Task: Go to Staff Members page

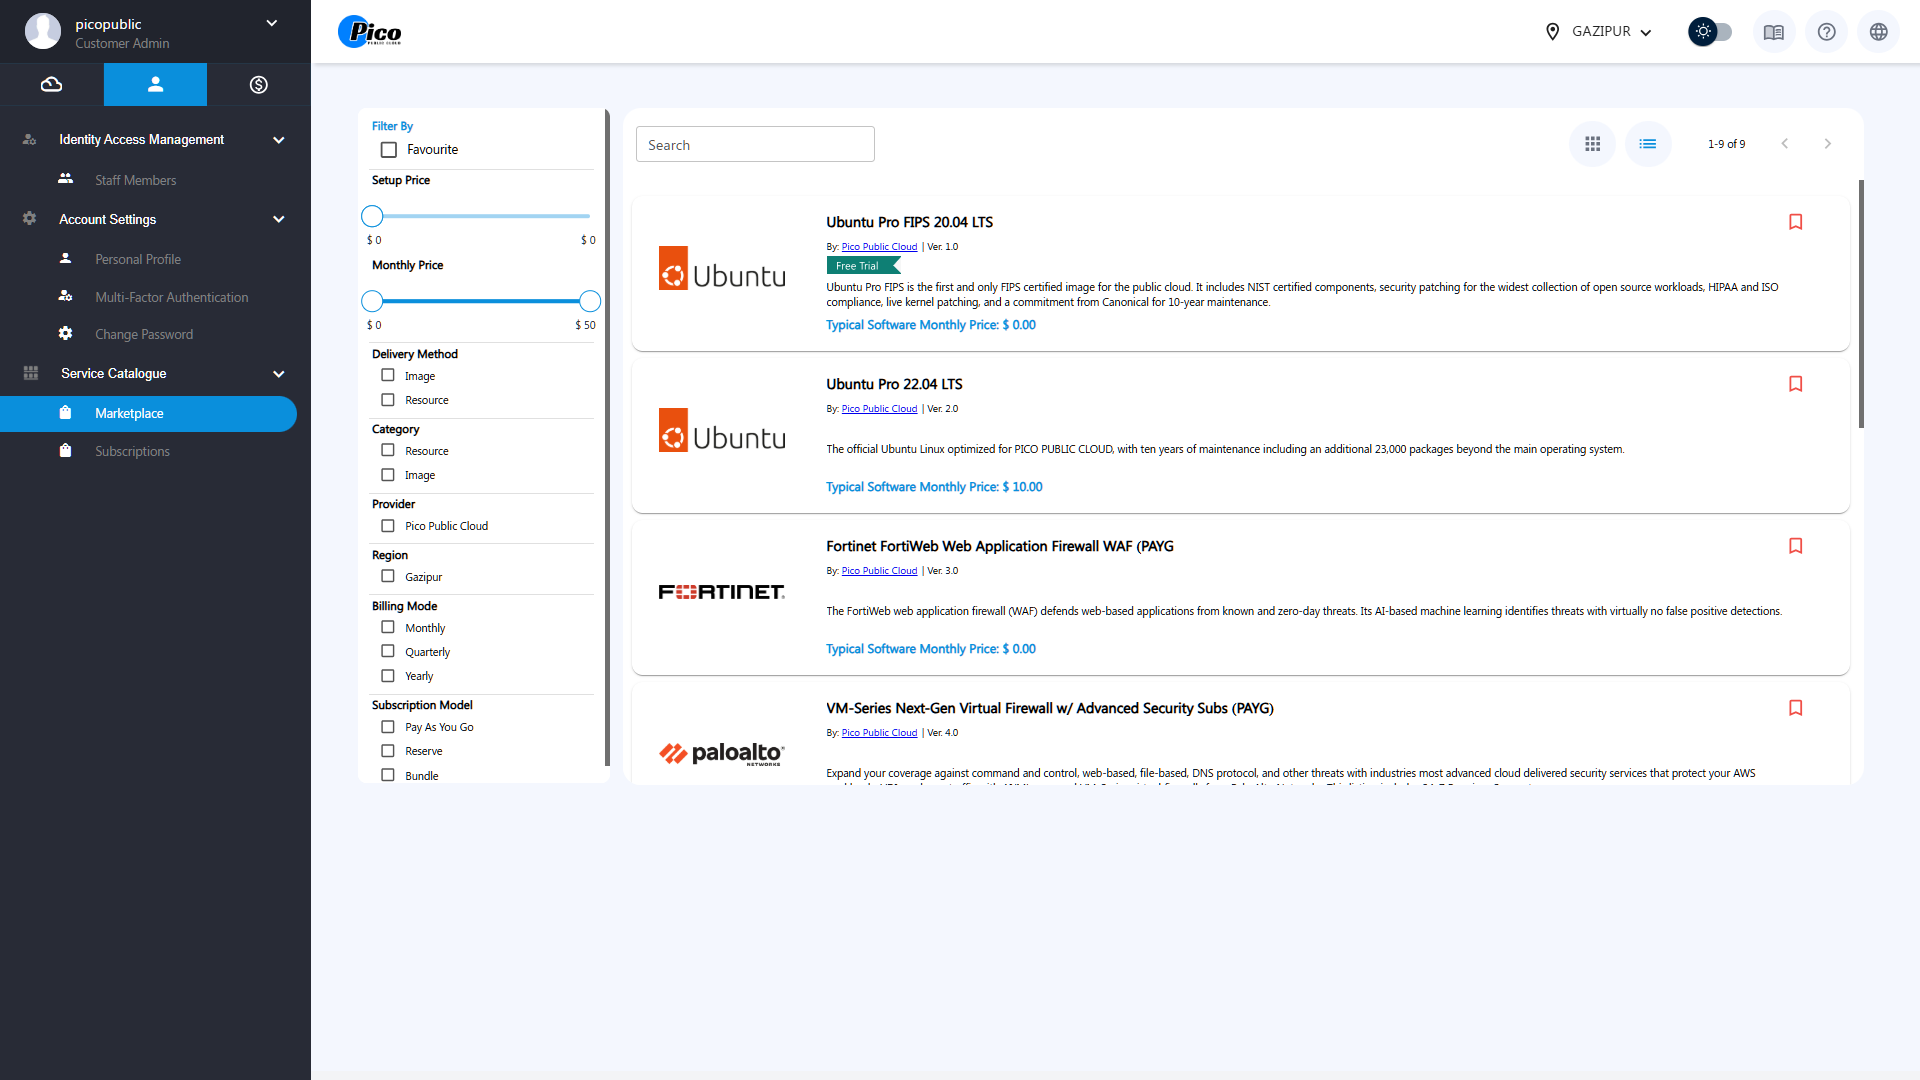Action: [135, 180]
